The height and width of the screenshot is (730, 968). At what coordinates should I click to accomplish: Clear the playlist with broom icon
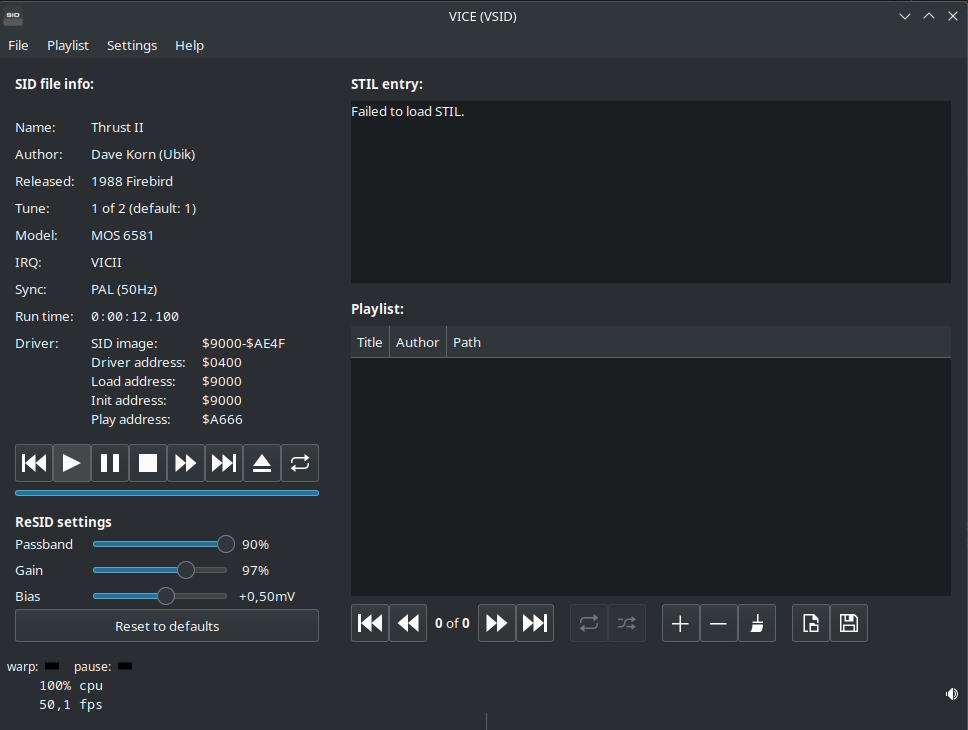click(757, 623)
